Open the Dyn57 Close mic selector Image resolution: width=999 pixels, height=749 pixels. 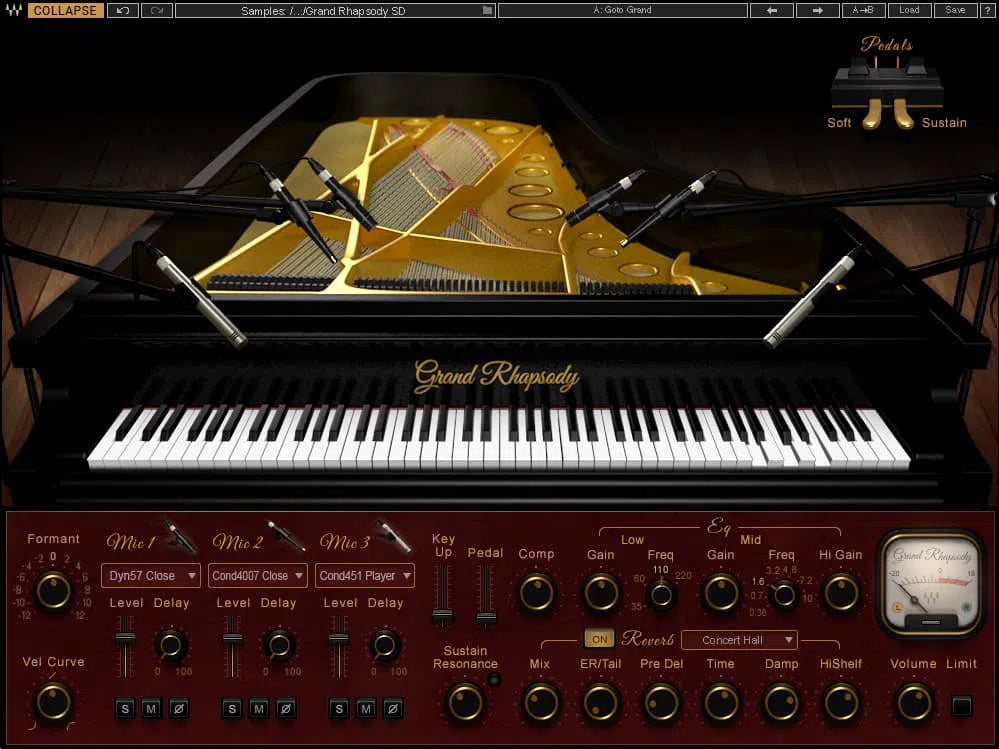click(150, 575)
